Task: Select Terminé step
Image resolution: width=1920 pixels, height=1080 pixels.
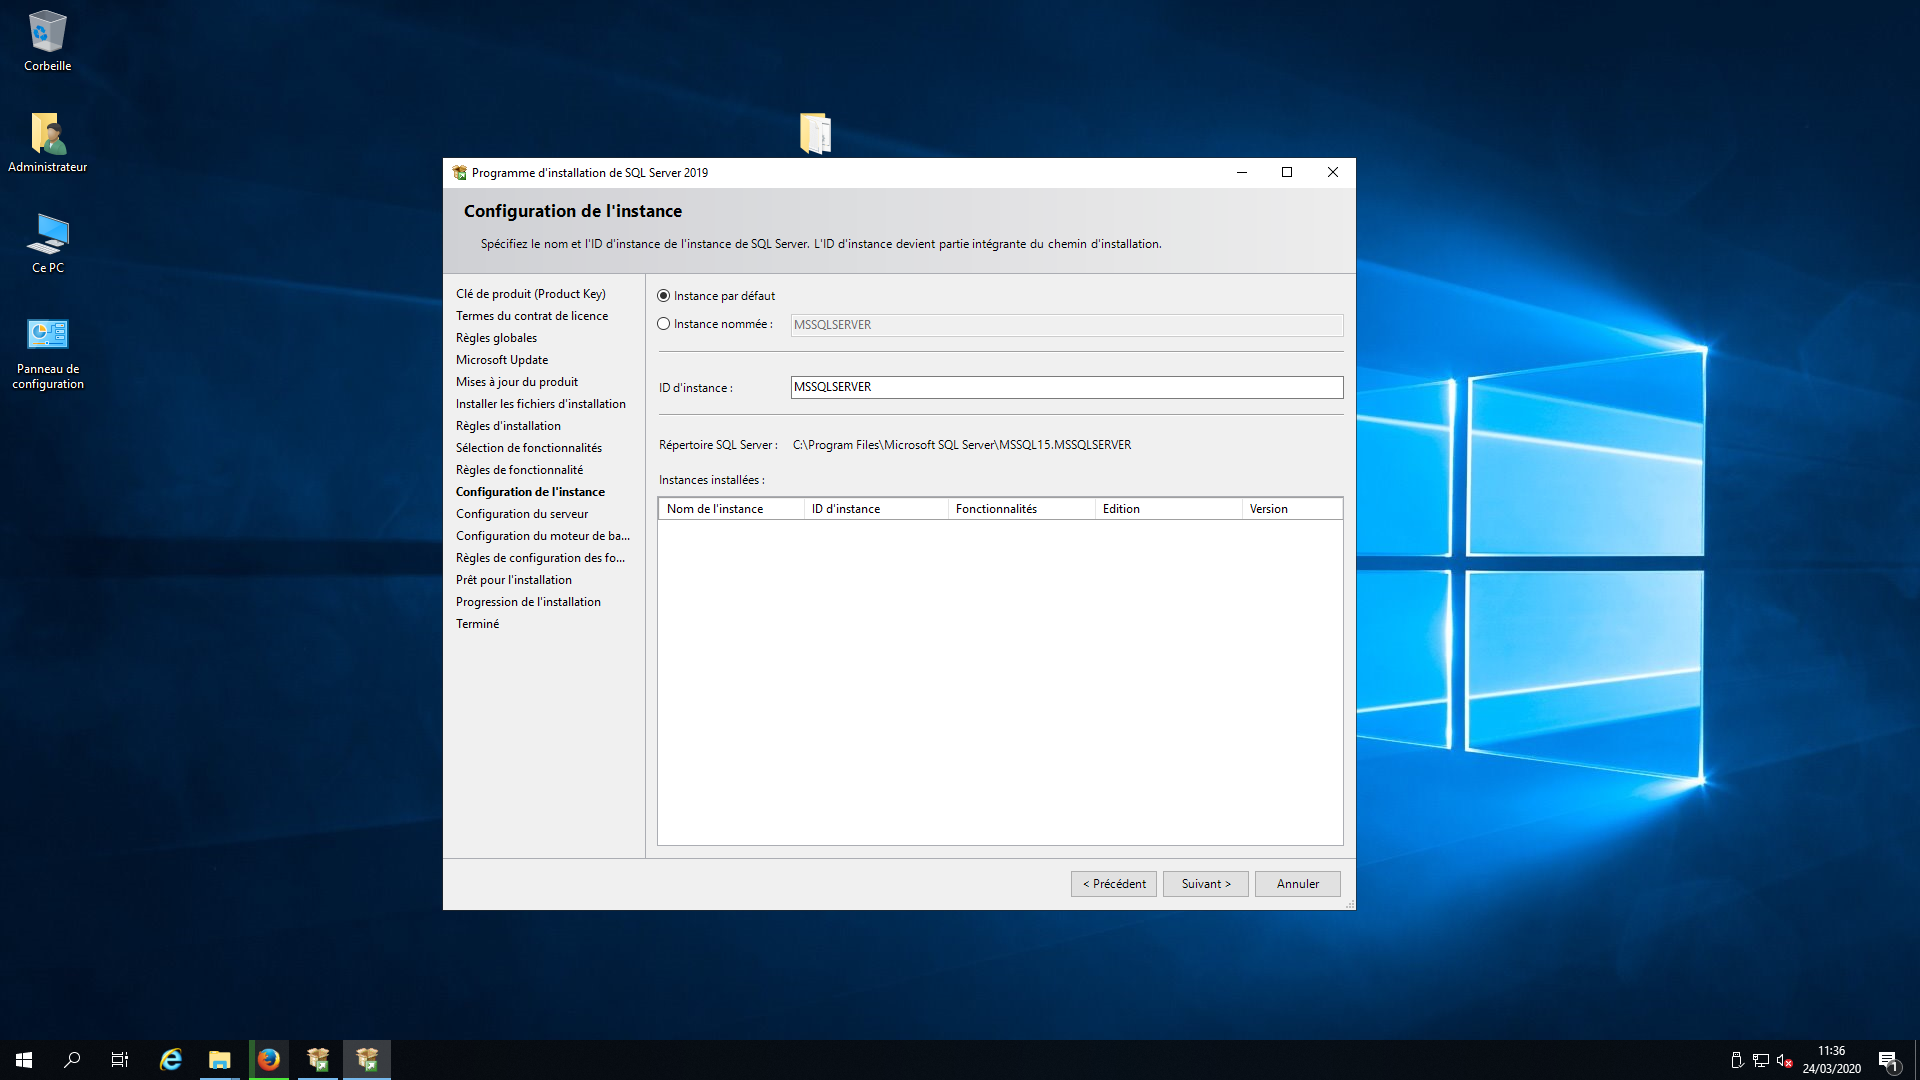Action: point(477,624)
